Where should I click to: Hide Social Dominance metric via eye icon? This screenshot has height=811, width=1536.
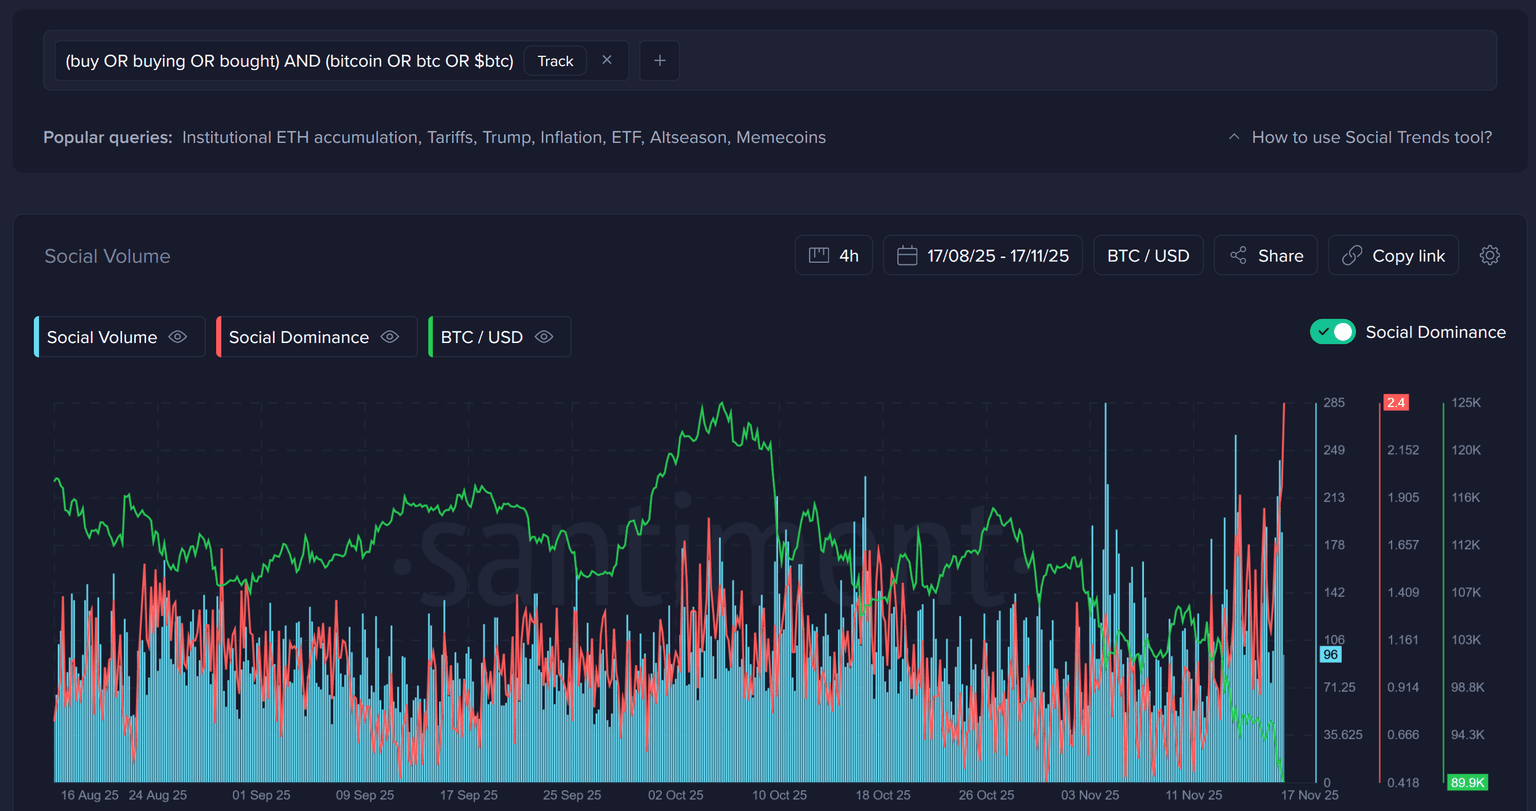390,337
